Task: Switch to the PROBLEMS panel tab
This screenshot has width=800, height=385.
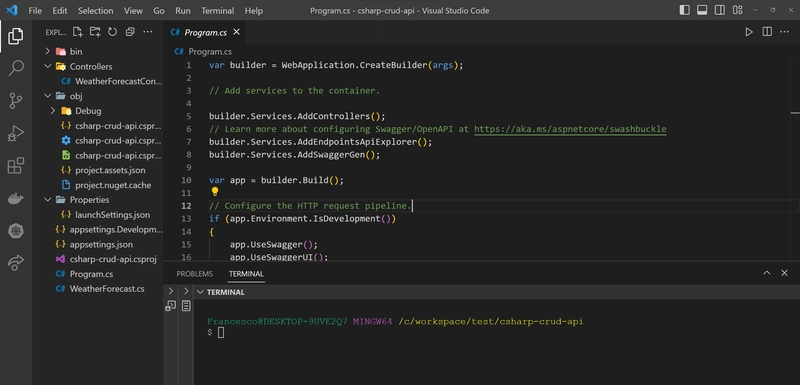Action: [x=194, y=274]
